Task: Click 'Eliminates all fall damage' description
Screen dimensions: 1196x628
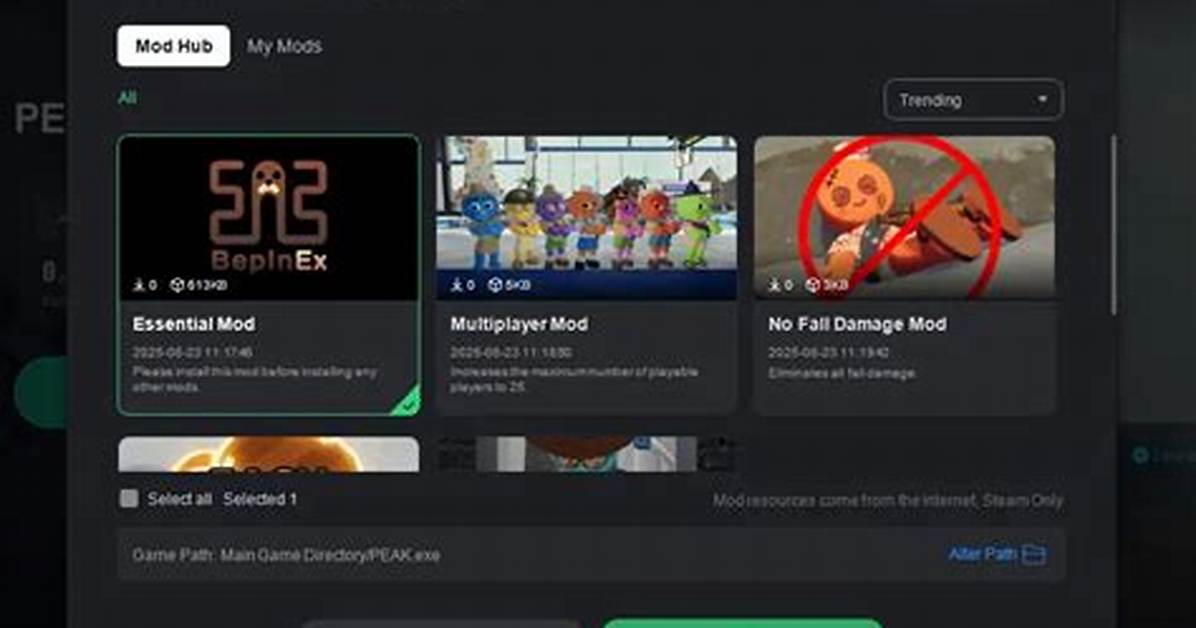Action: click(842, 373)
